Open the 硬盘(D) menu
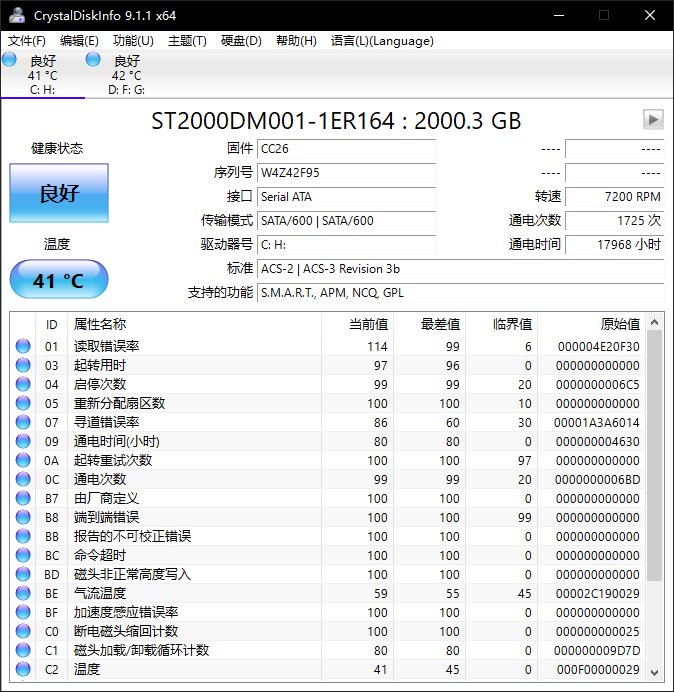 pos(241,41)
